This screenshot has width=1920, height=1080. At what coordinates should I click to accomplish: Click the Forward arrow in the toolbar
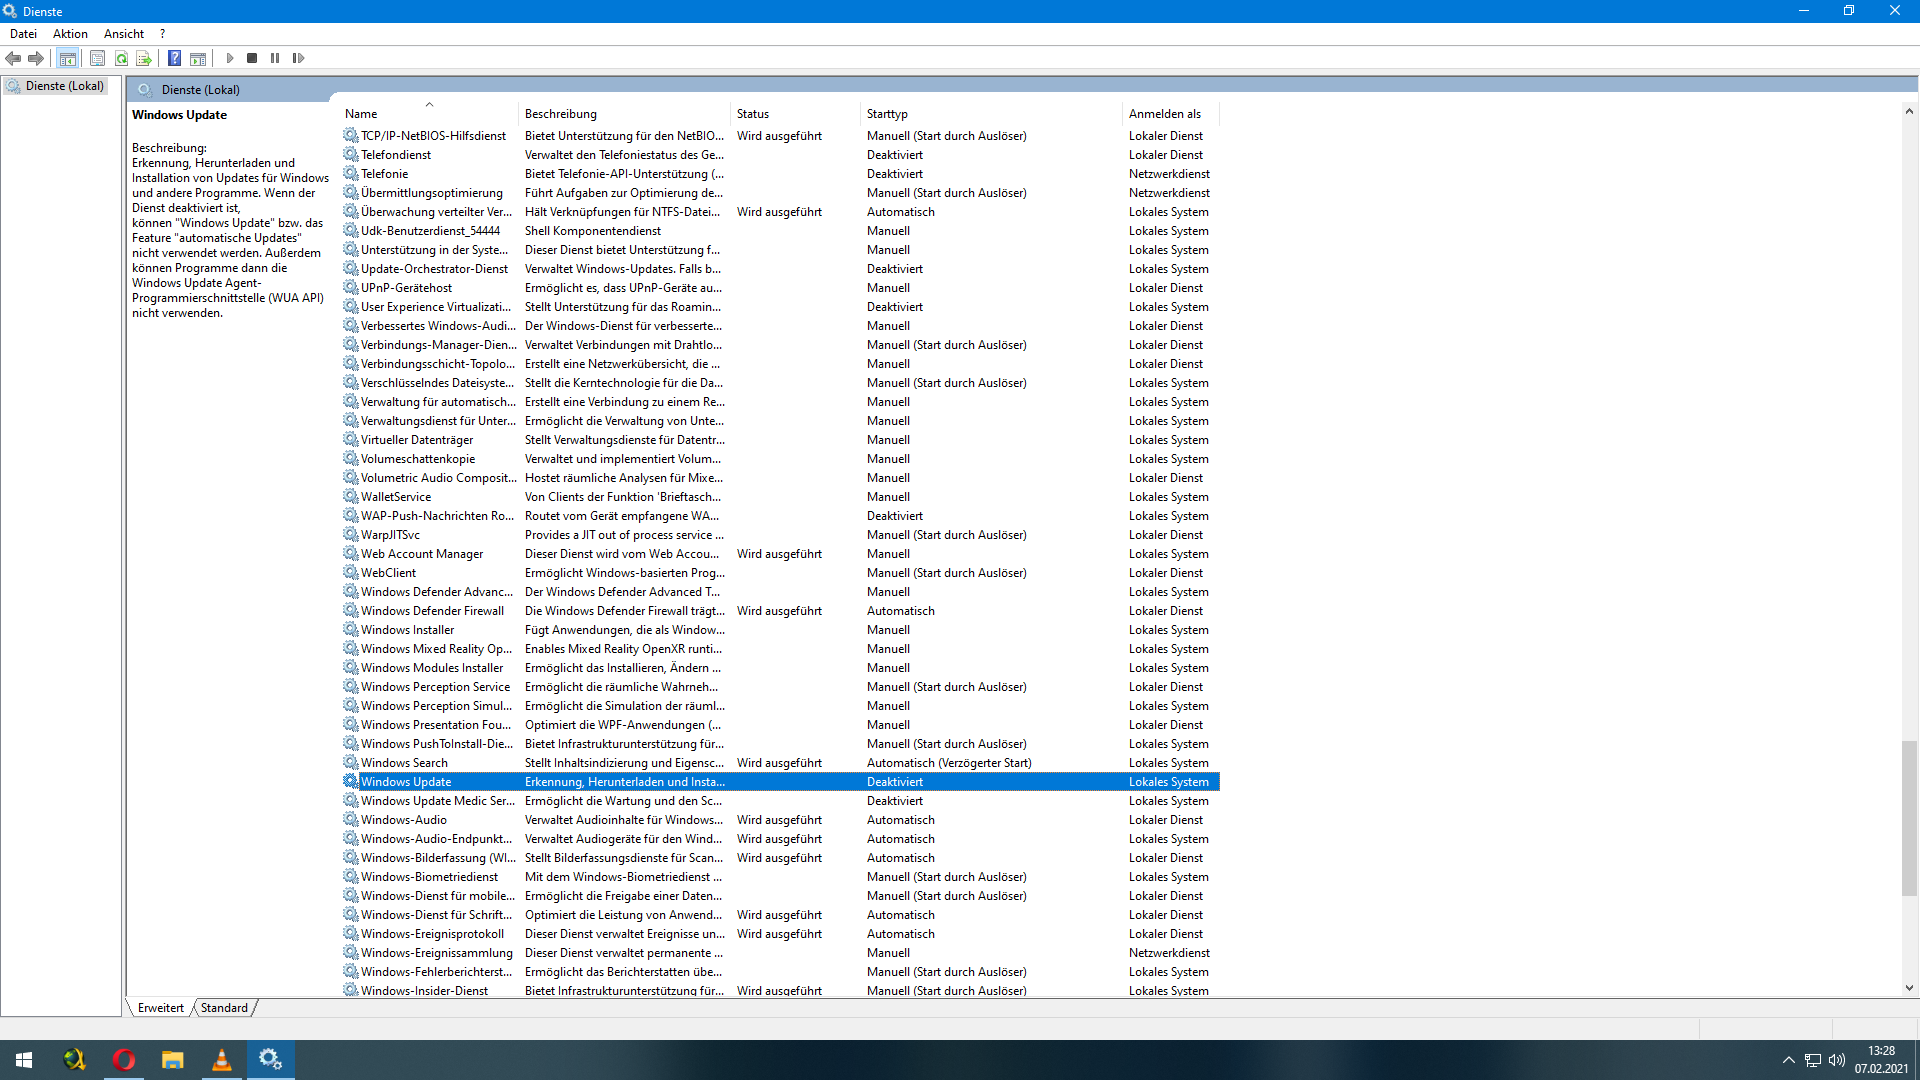click(36, 58)
